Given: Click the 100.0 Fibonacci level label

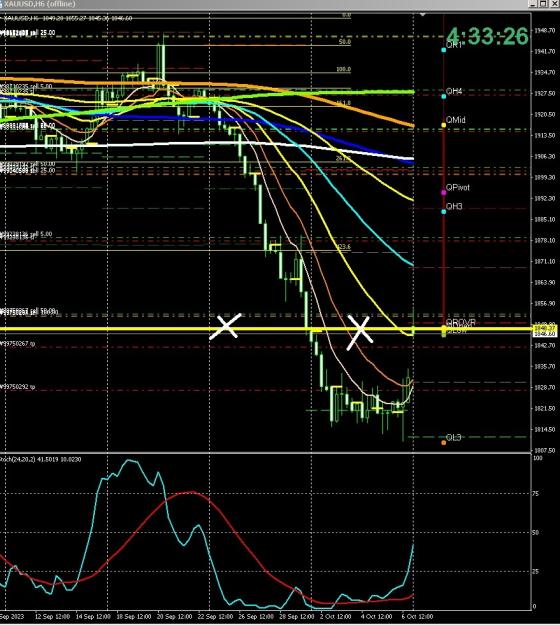Looking at the screenshot, I should point(343,69).
